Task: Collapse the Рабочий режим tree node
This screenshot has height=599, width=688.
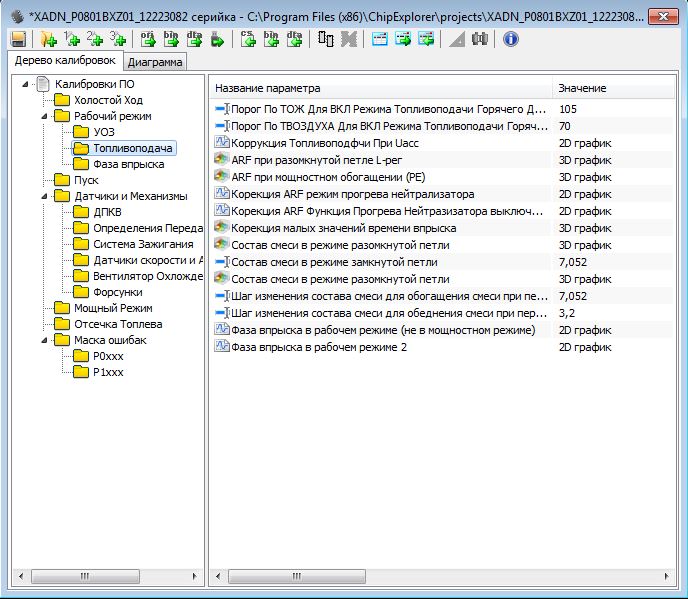Action: click(x=44, y=116)
